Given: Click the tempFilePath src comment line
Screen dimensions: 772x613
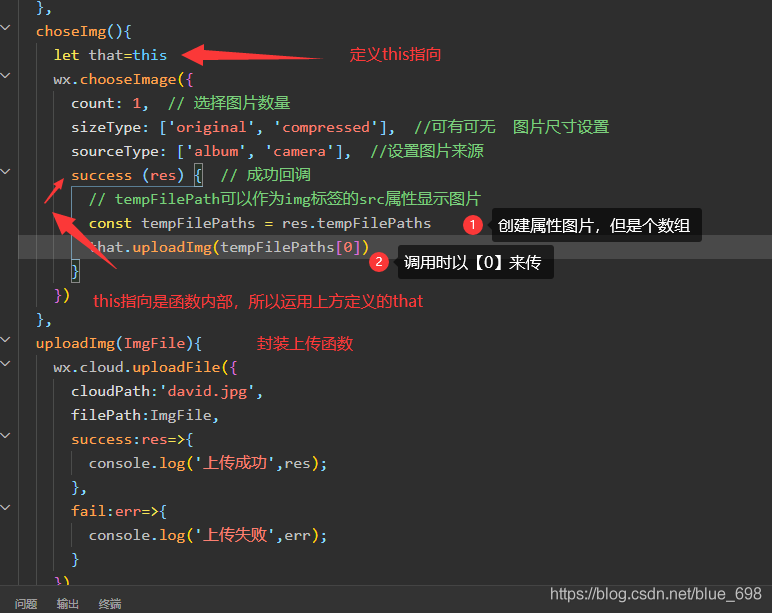Looking at the screenshot, I should [285, 199].
